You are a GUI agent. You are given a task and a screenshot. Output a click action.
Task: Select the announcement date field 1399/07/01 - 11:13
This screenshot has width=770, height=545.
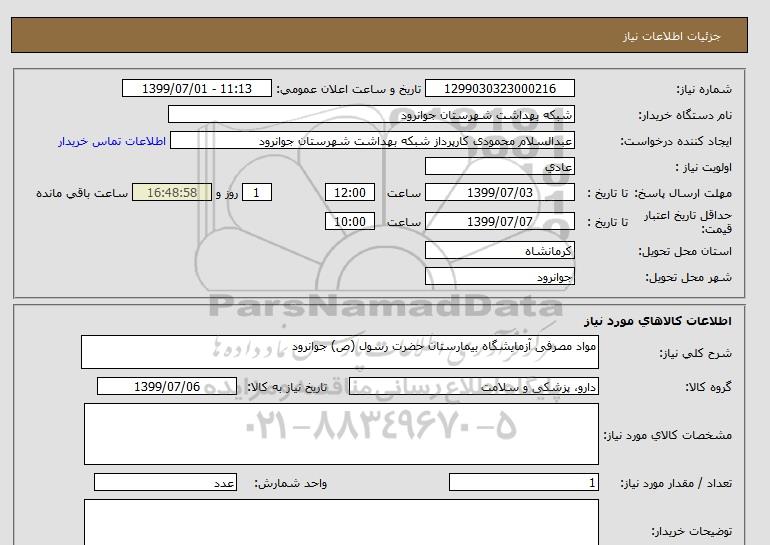pos(196,89)
